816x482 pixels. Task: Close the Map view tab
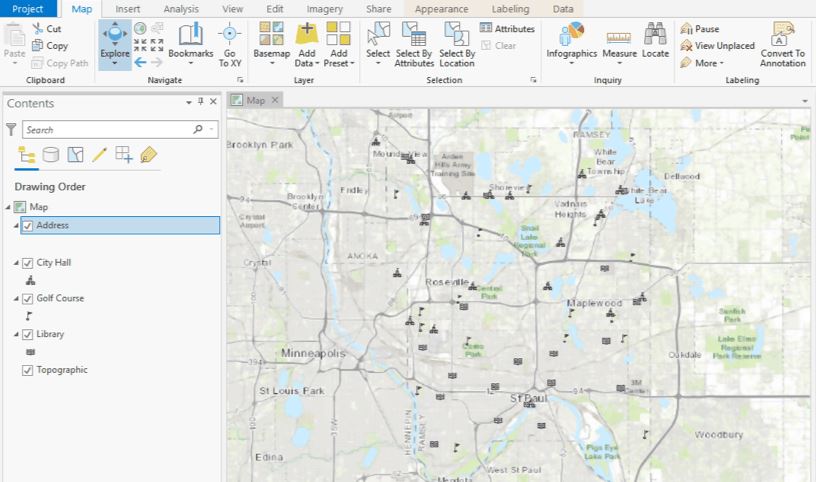click(275, 100)
